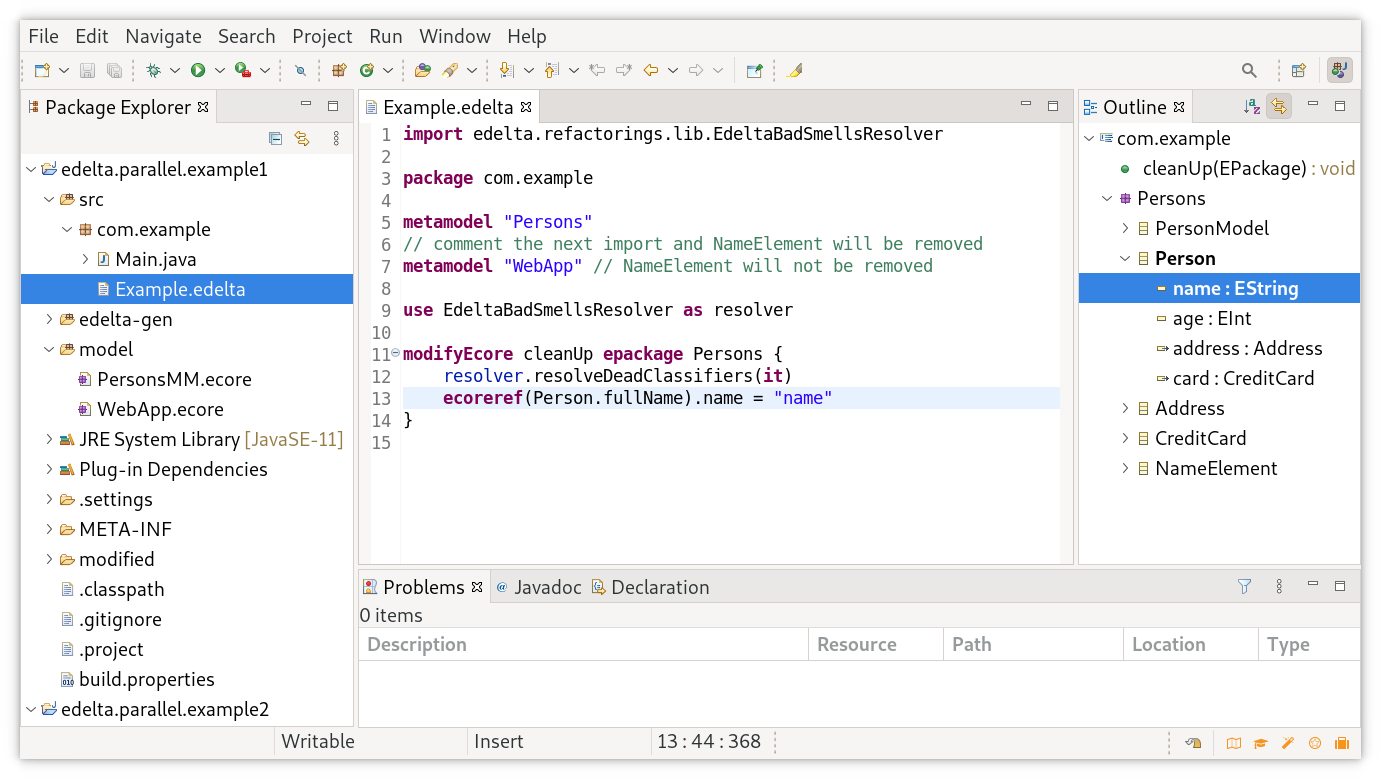Click the Skip All Breakpoints icon

[x=300, y=70]
